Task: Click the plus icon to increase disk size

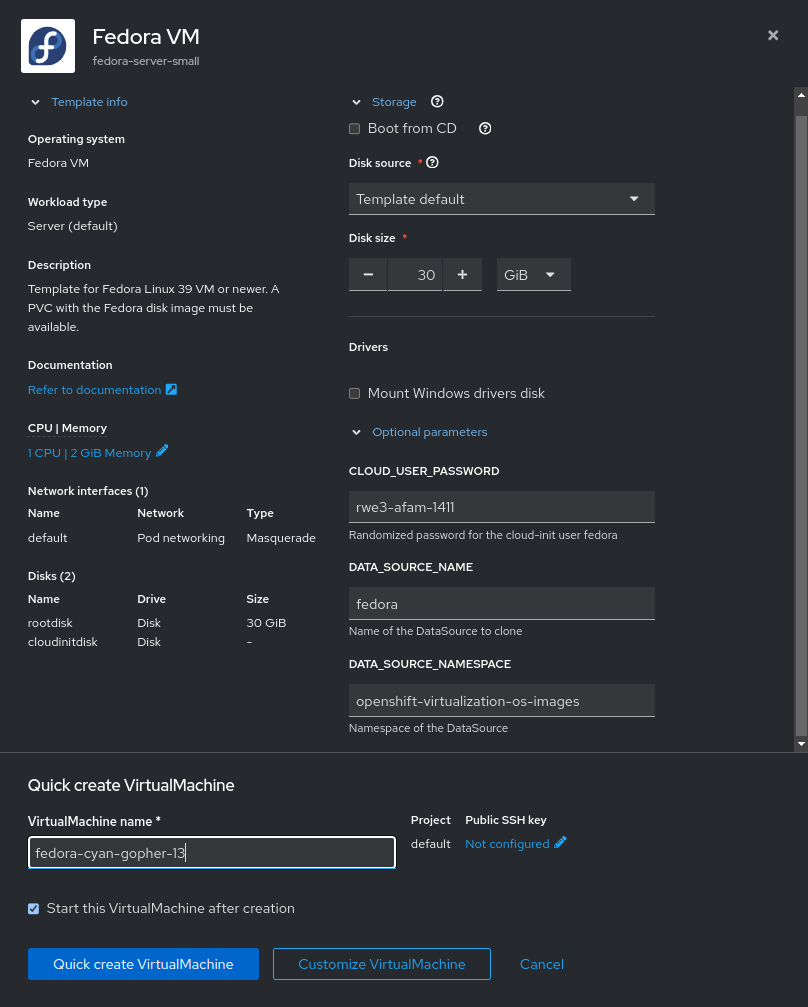Action: coord(461,274)
